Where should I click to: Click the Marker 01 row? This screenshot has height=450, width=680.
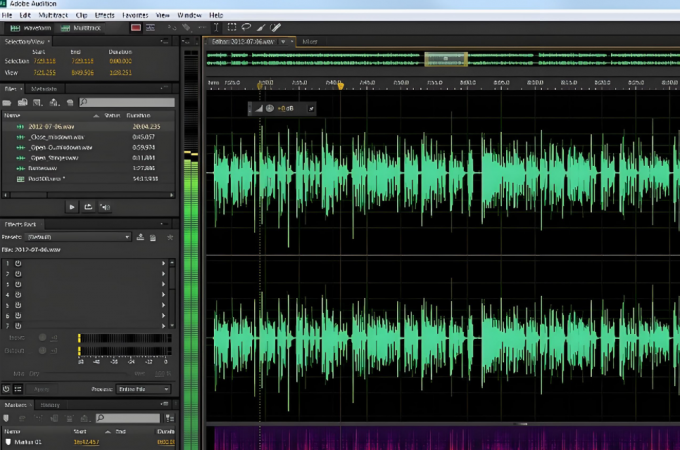pos(88,442)
